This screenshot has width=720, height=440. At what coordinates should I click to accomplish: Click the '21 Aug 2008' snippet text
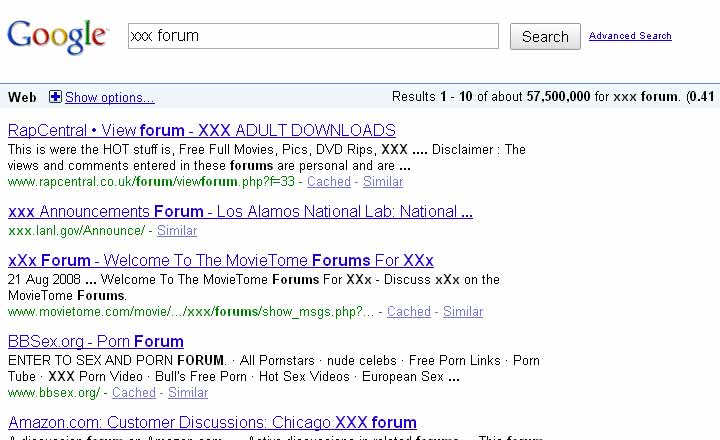(x=44, y=279)
